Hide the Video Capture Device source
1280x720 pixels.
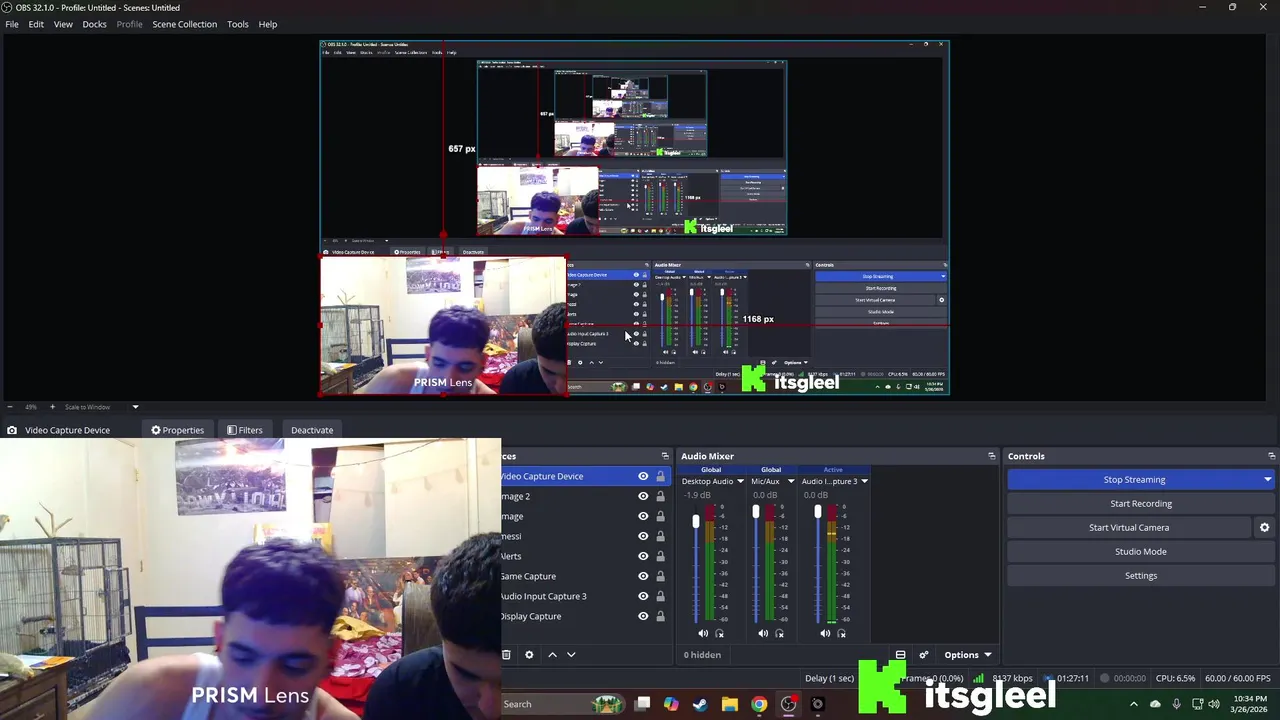tap(643, 476)
